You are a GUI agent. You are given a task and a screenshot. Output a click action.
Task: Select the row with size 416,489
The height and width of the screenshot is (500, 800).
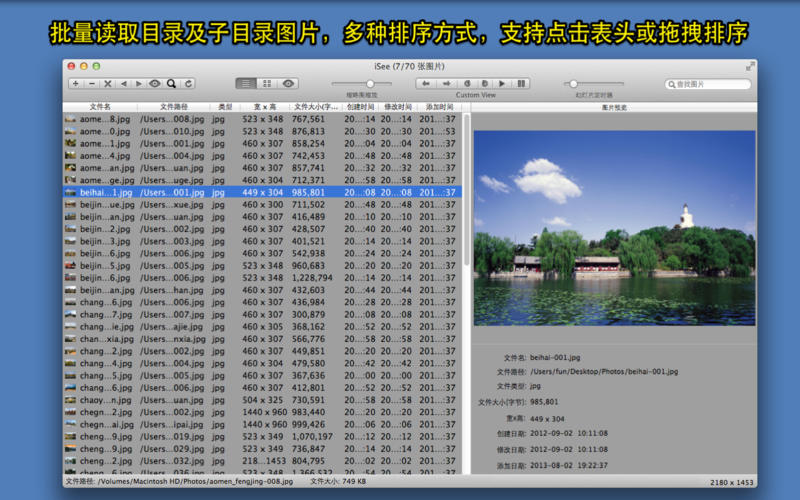pos(262,217)
